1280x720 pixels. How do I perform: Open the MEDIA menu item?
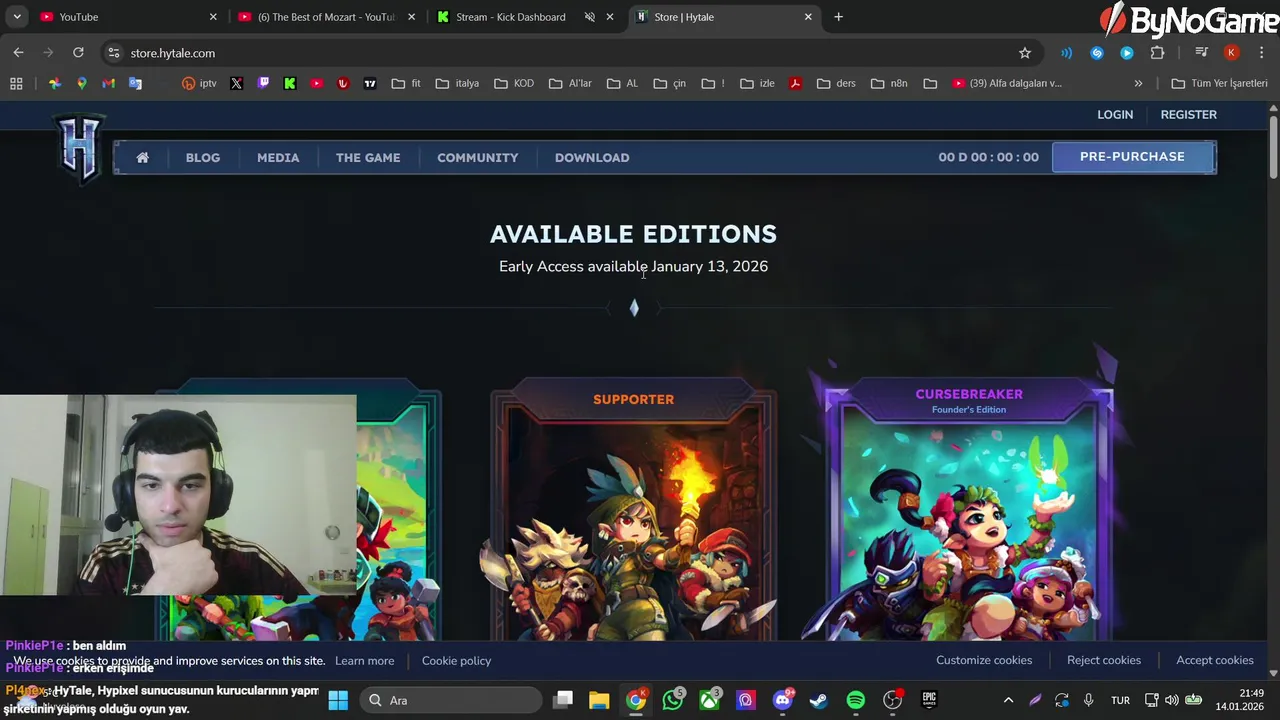point(278,157)
